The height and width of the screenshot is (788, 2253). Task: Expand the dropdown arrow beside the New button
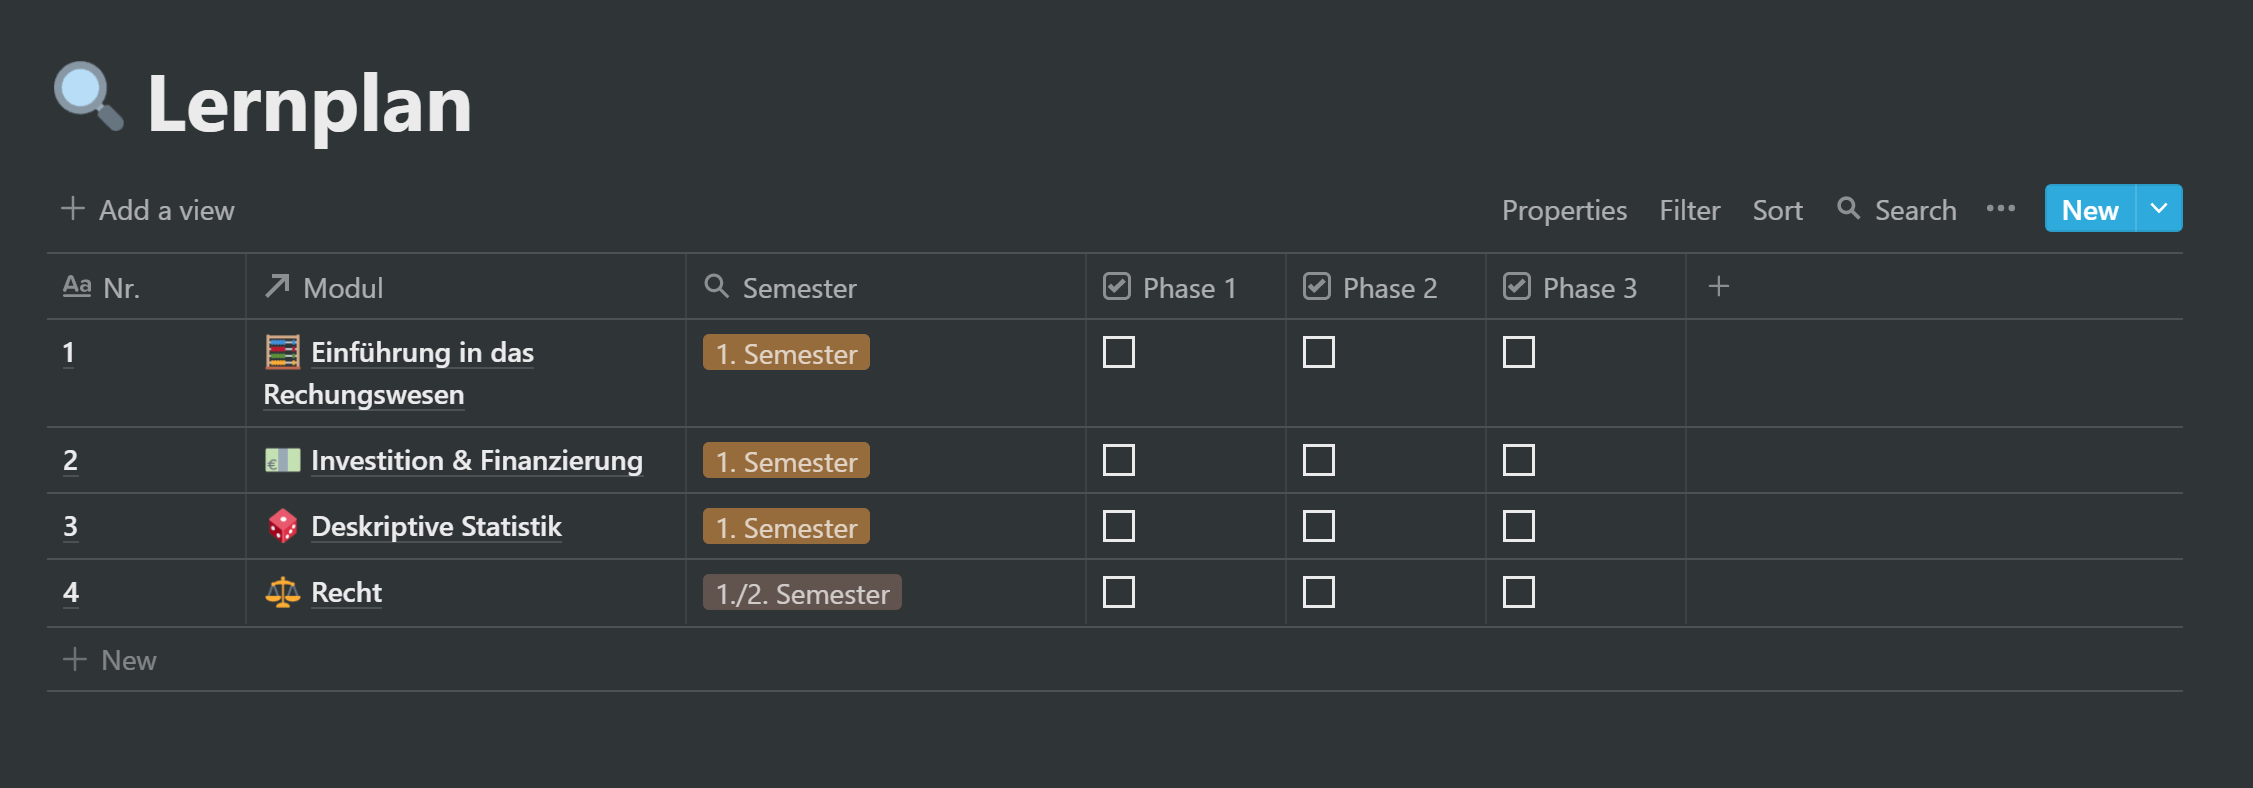click(2159, 208)
